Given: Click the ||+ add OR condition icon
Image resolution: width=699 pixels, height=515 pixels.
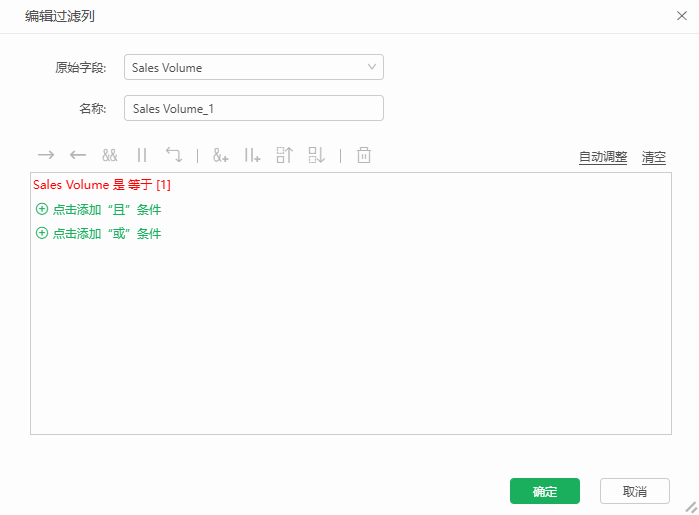Looking at the screenshot, I should [x=252, y=155].
